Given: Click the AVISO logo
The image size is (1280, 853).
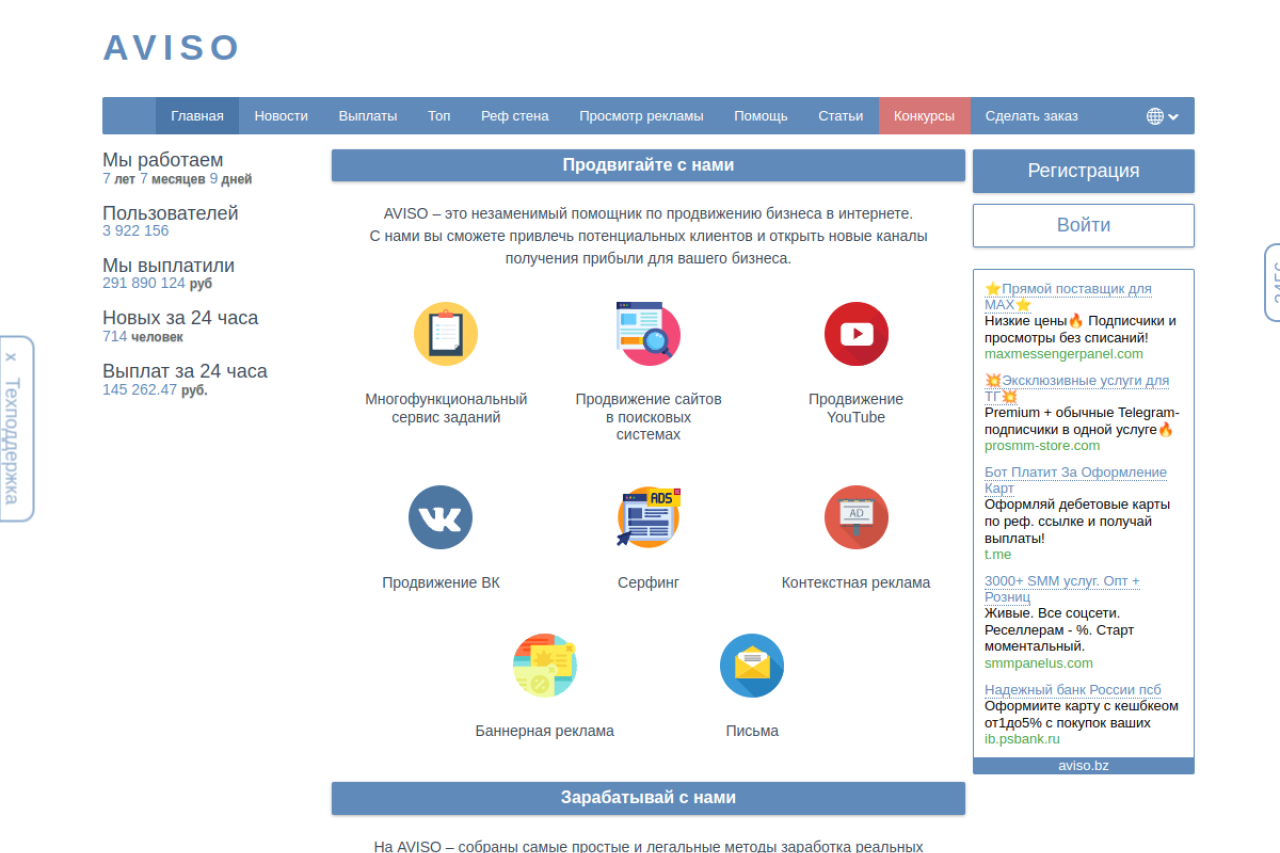Looking at the screenshot, I should tap(172, 48).
